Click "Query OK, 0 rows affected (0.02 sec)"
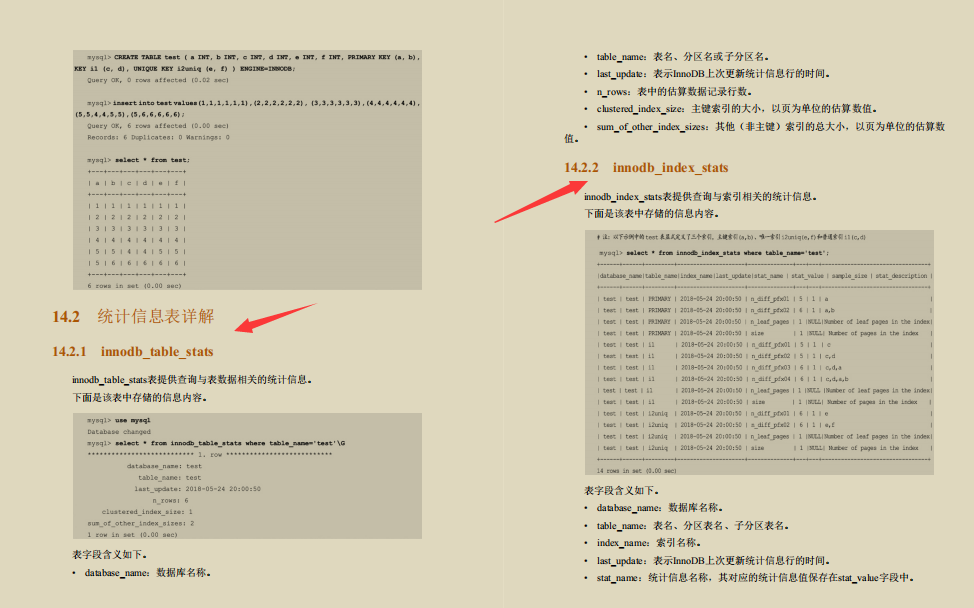 point(158,80)
